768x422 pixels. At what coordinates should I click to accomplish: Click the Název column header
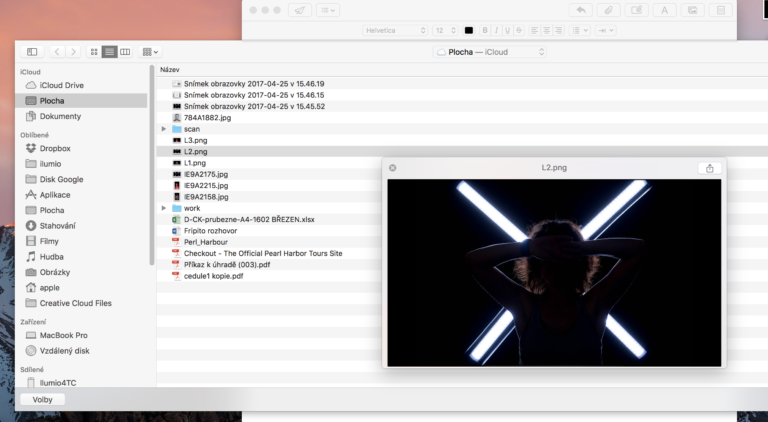coord(170,69)
